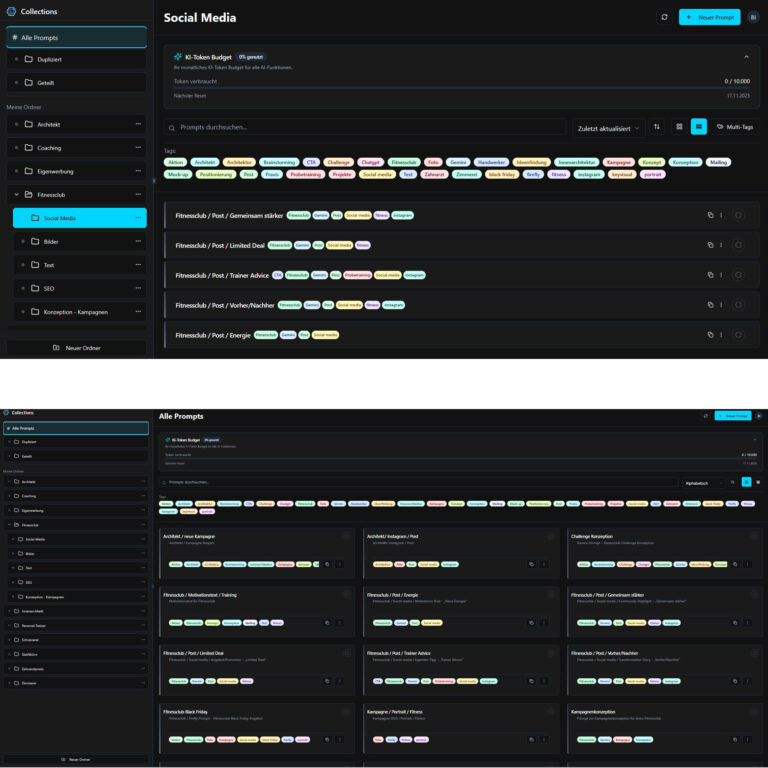Click refresh icon beside Social Media's Neuer Prompt
Viewport: 768px width, 768px height.
(664, 17)
